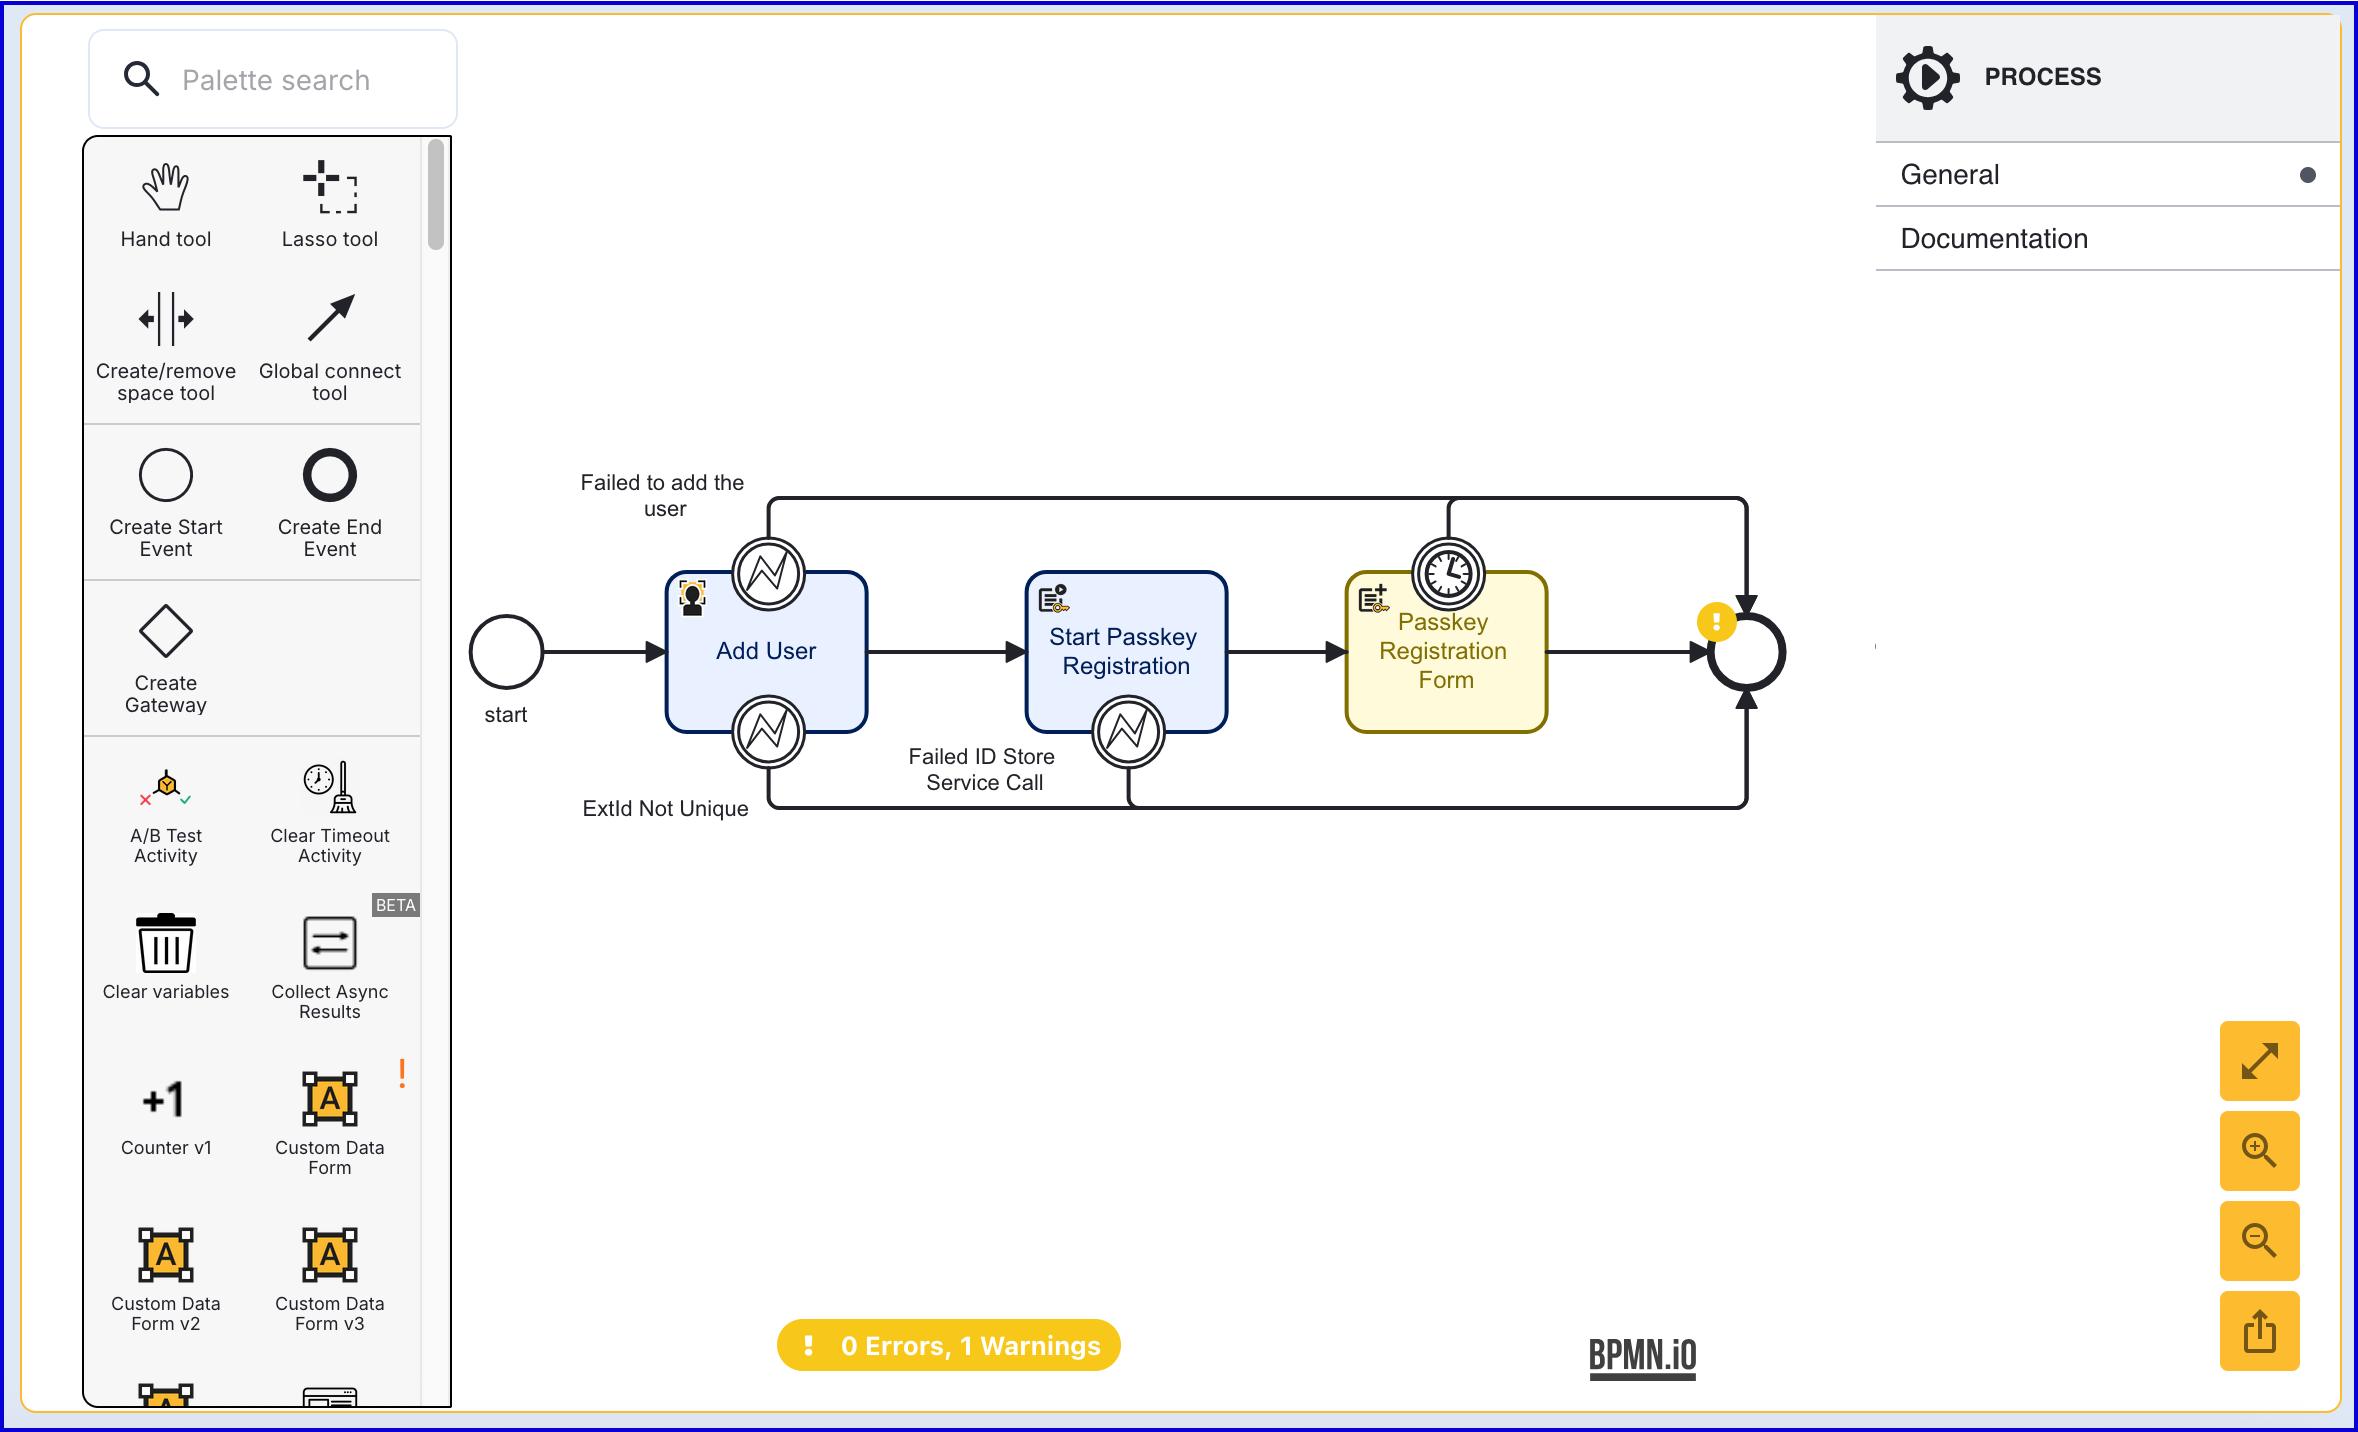Expand the Documentation properties section
Viewport: 2358px width, 1432px height.
(x=2108, y=239)
